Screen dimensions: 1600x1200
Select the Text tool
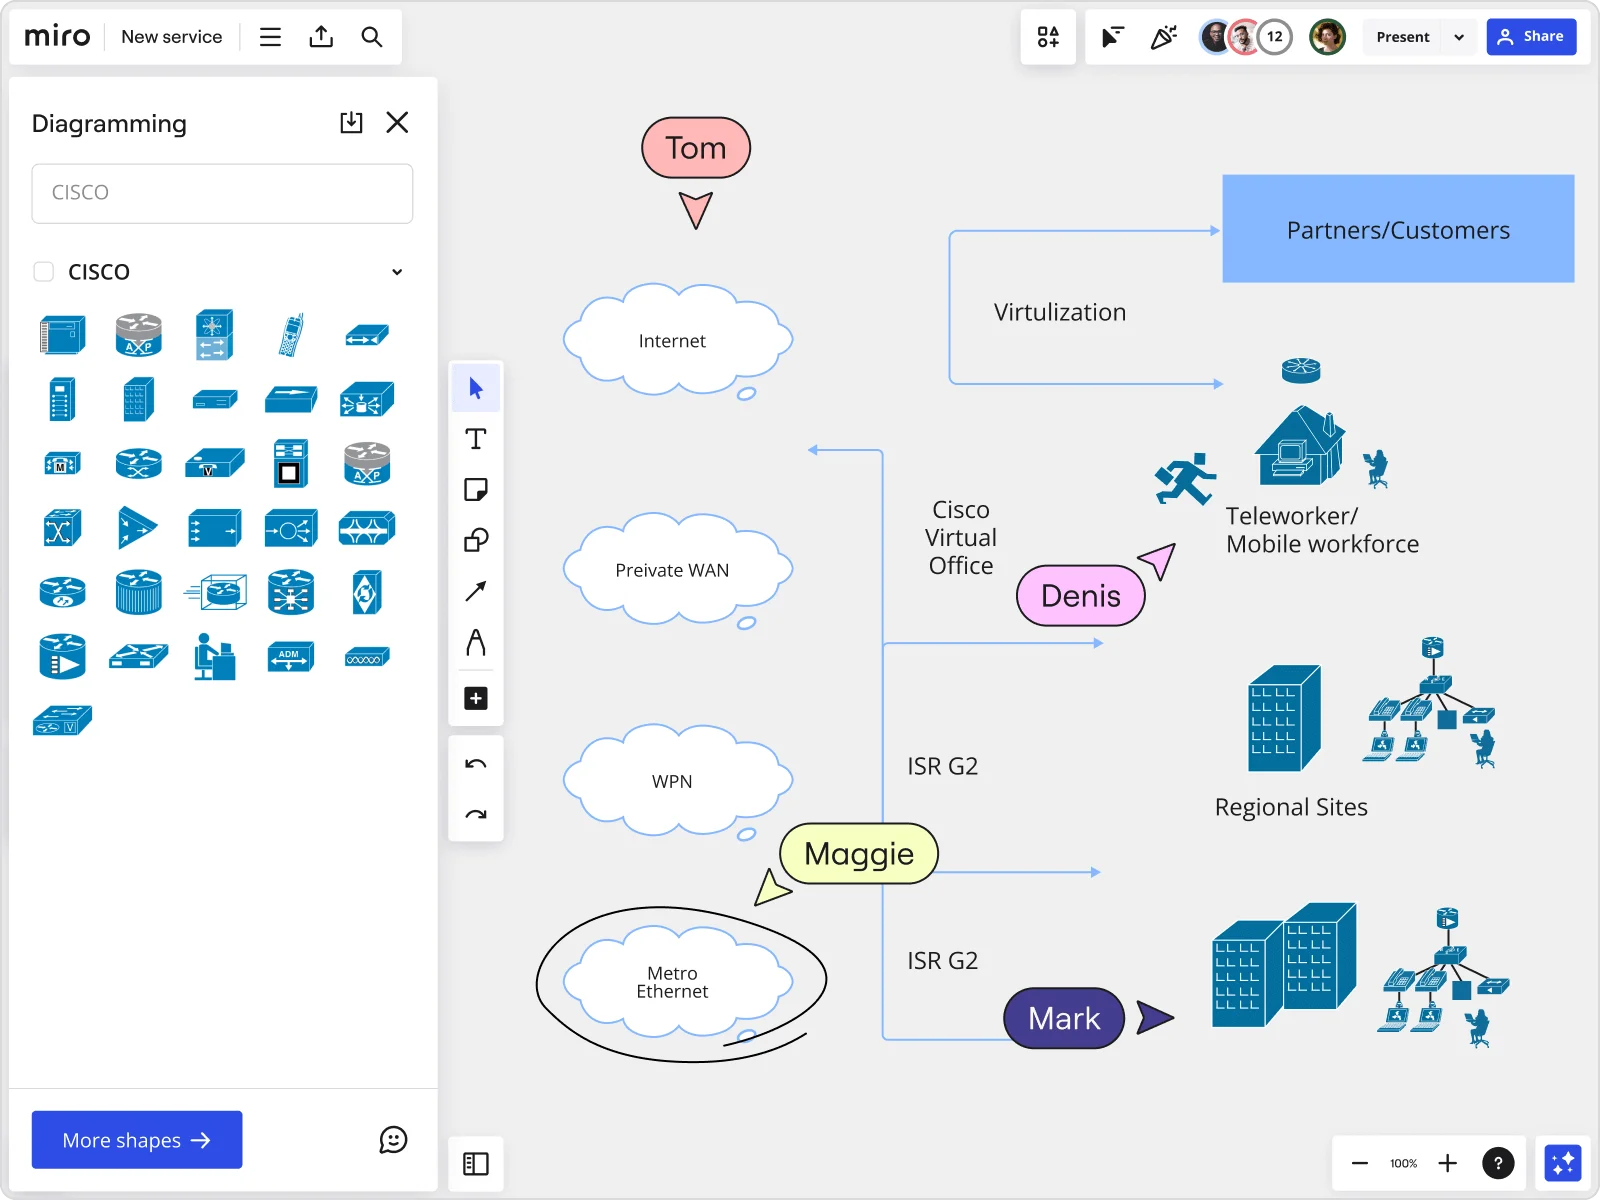pyautogui.click(x=475, y=438)
